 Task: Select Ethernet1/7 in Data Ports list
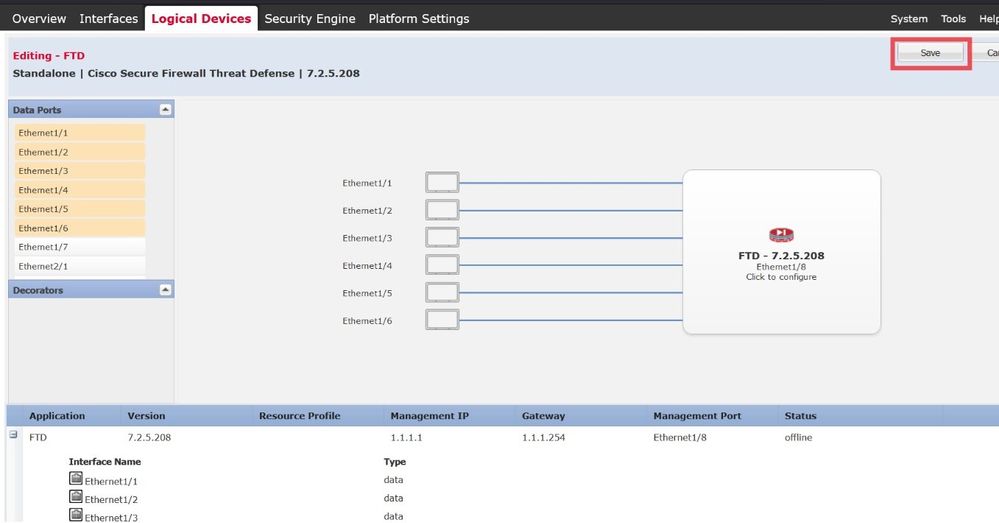(x=80, y=247)
